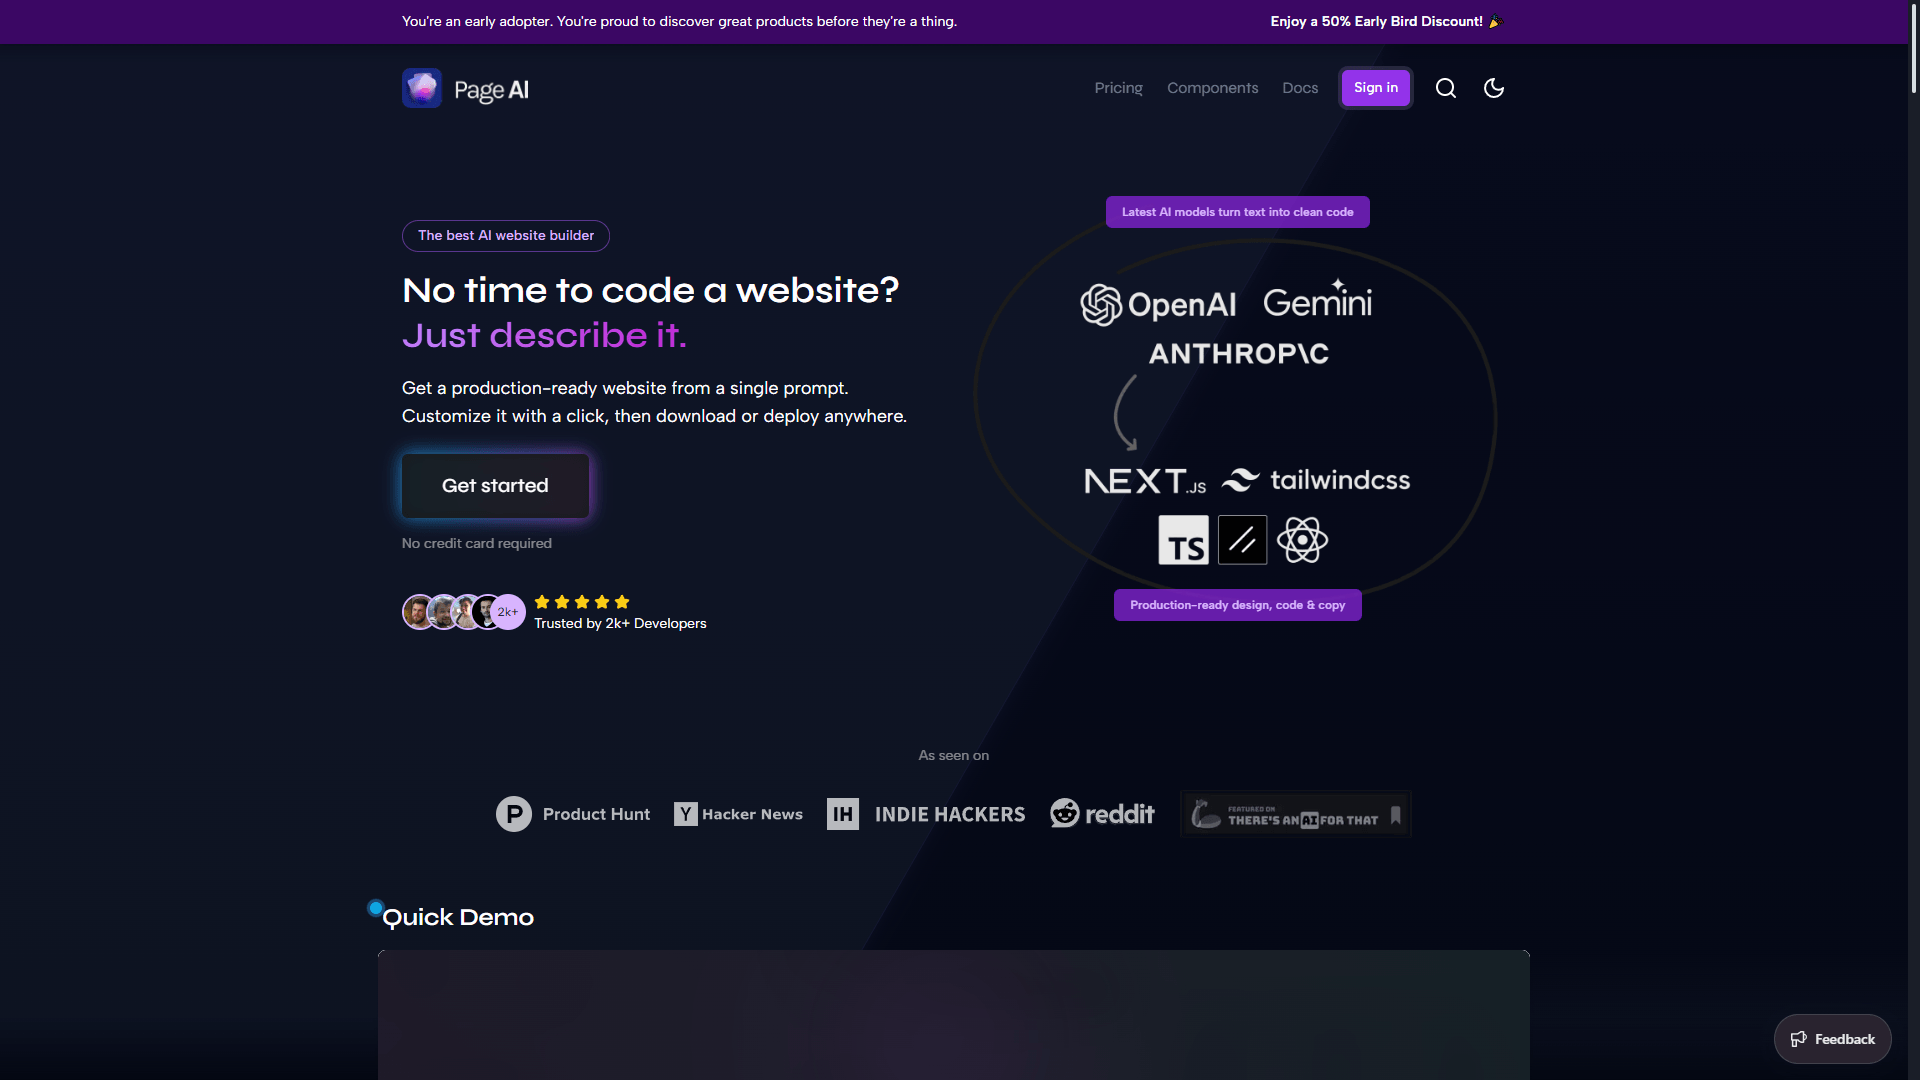The width and height of the screenshot is (1920, 1080).
Task: Click the Get started button
Action: tap(495, 486)
